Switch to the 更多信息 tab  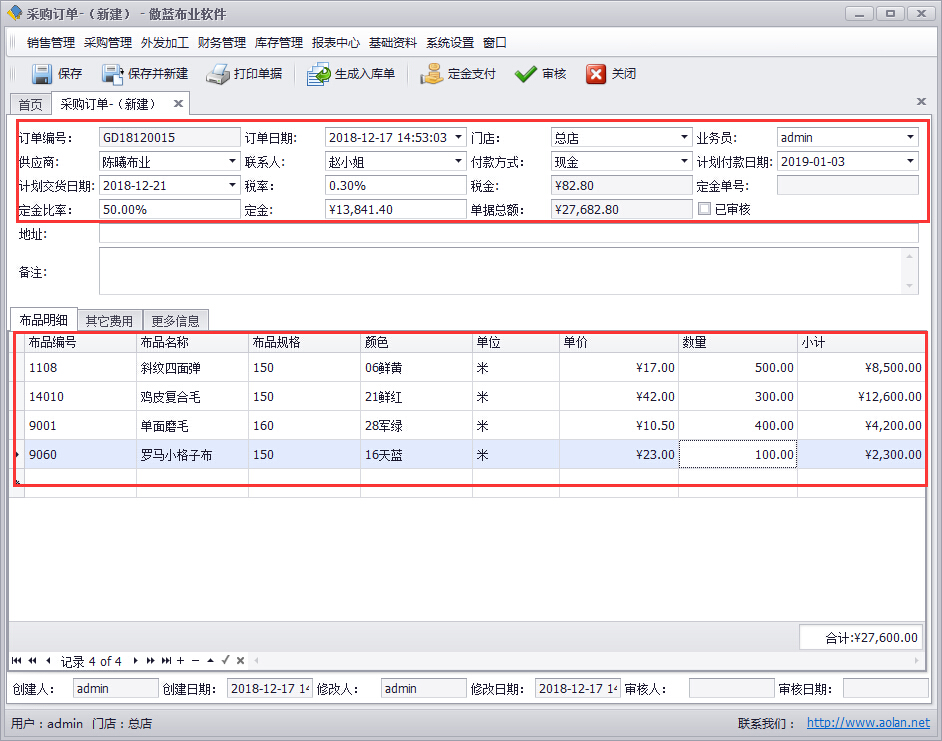click(175, 321)
